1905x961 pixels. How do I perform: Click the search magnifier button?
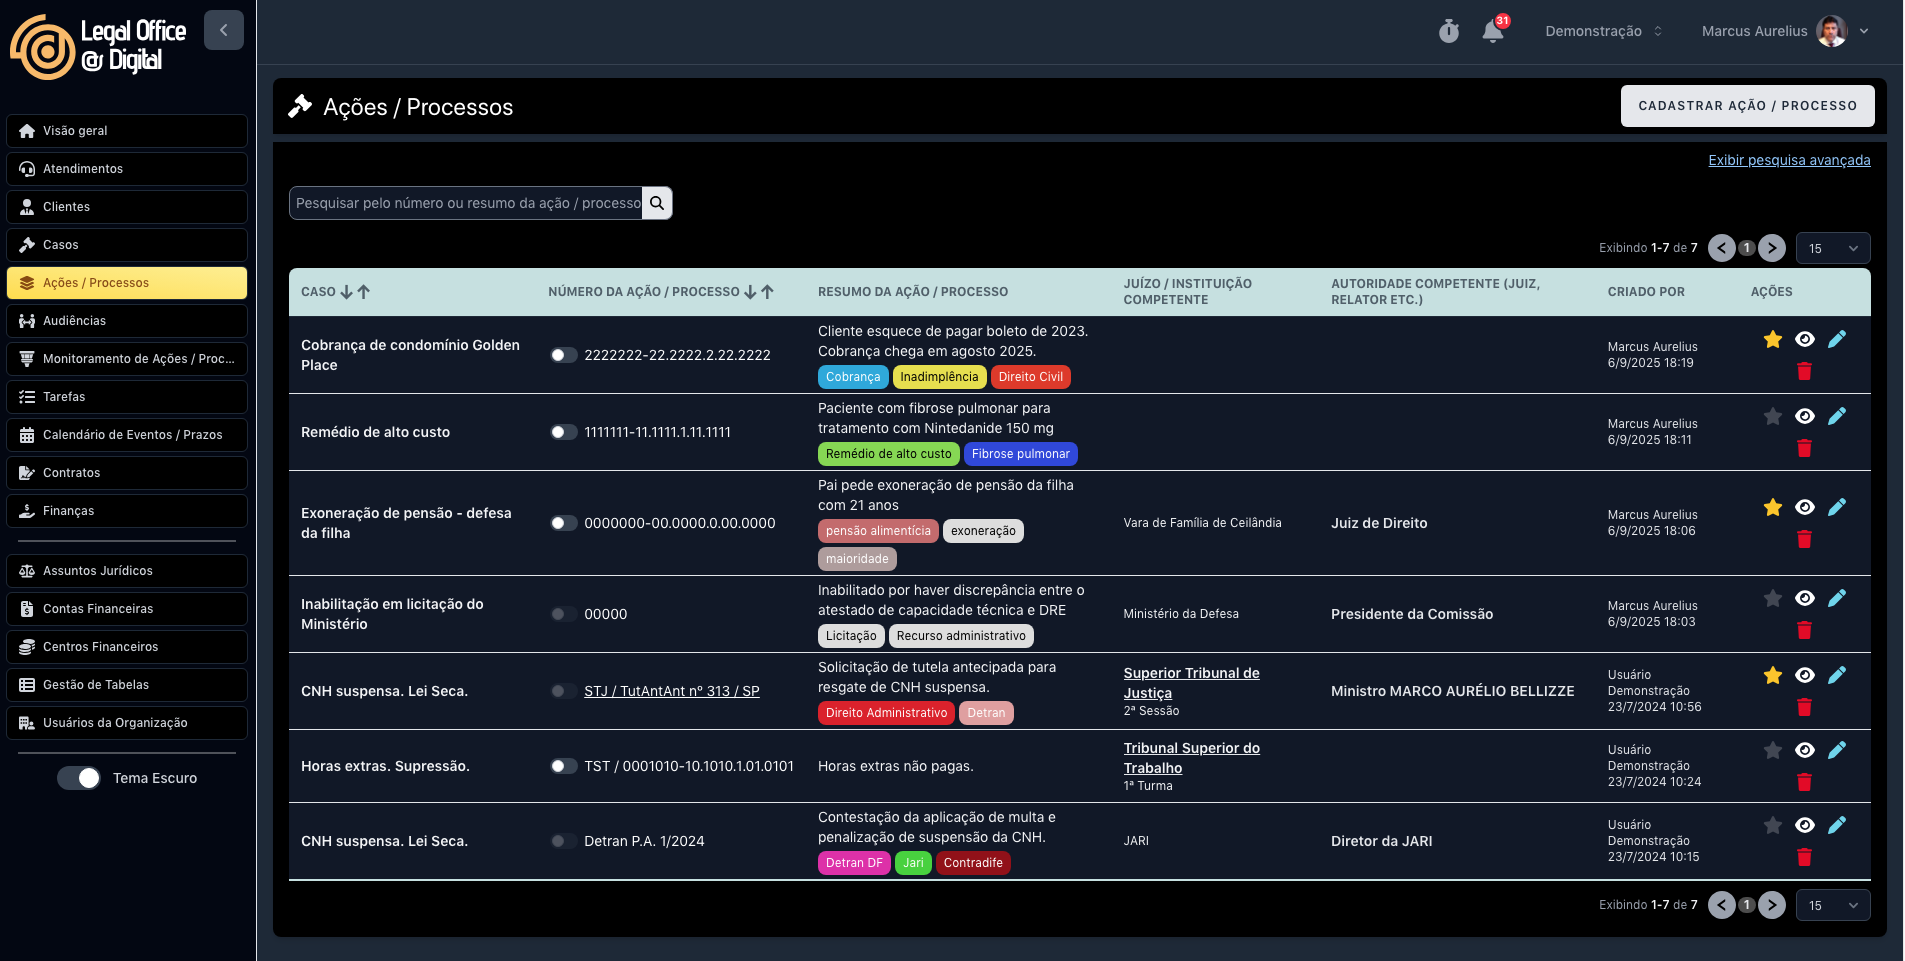(657, 203)
